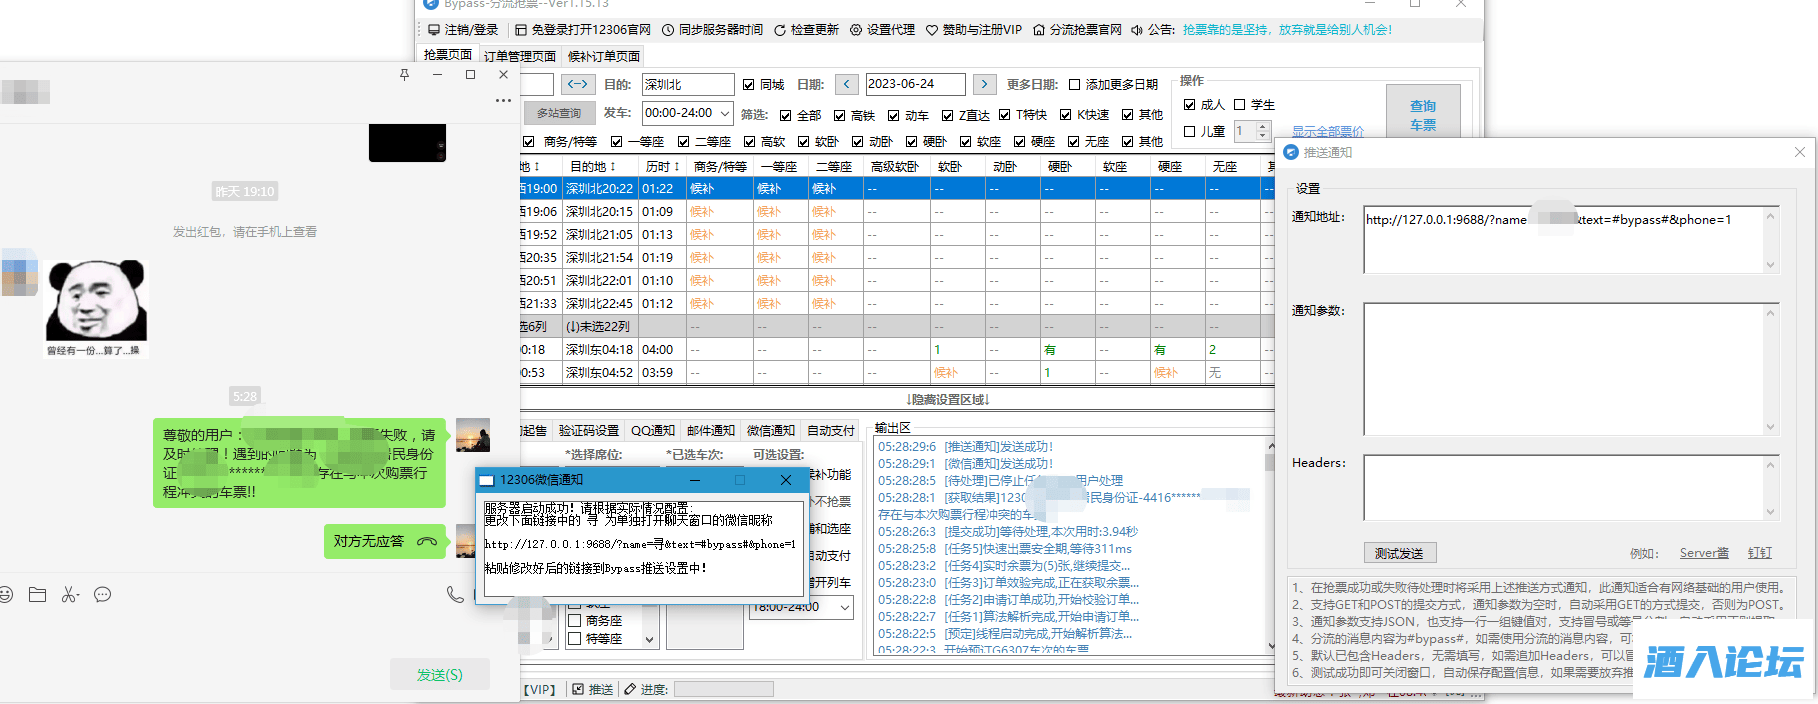Viewport: 1818px width, 704px height.
Task: Click 注销/登录 monitor icon in toolbar
Action: click(433, 30)
